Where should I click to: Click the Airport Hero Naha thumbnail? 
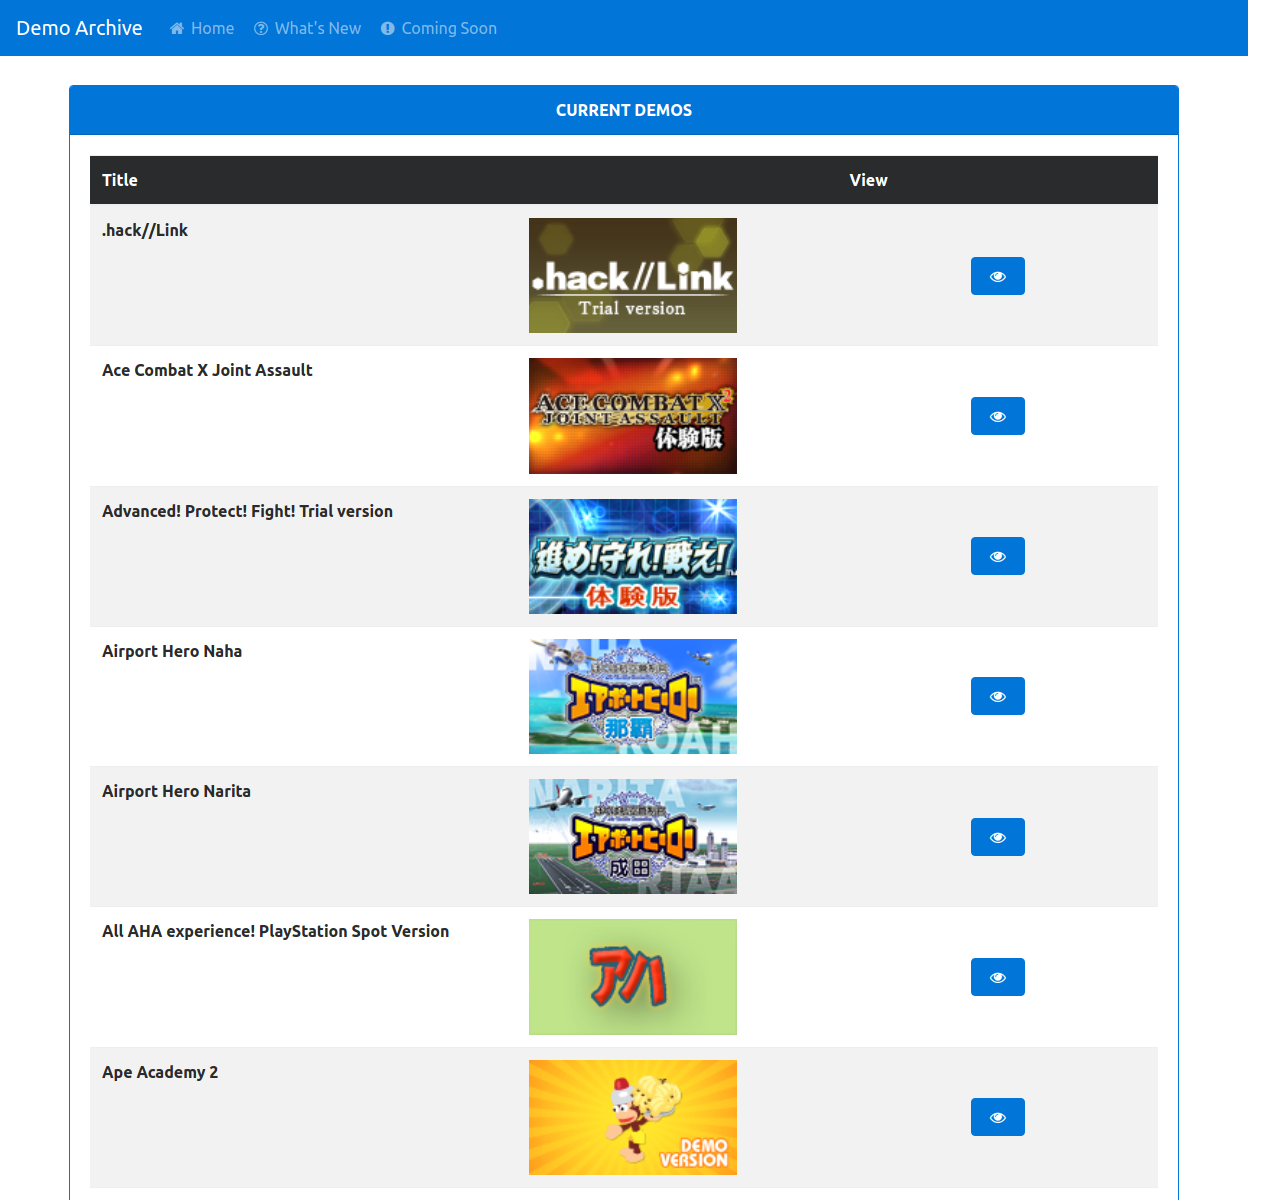(x=633, y=696)
